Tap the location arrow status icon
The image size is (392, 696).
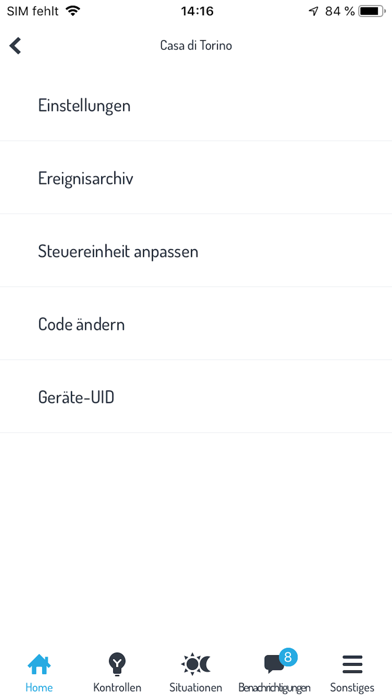(313, 11)
